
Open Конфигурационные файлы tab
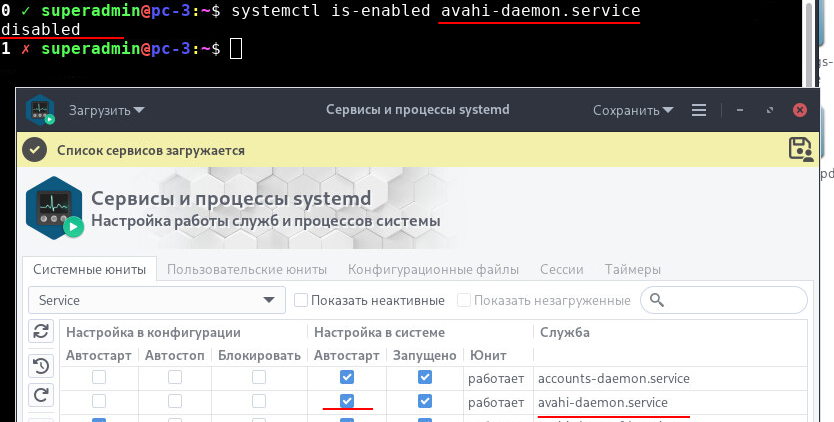(433, 269)
